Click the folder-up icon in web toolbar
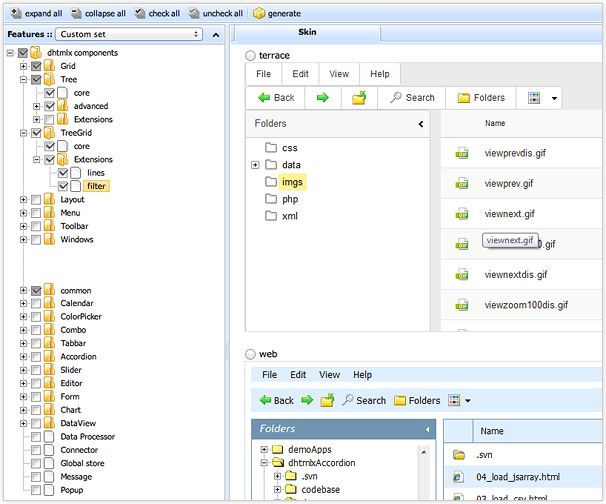Viewport: 606px width, 504px height. 327,400
